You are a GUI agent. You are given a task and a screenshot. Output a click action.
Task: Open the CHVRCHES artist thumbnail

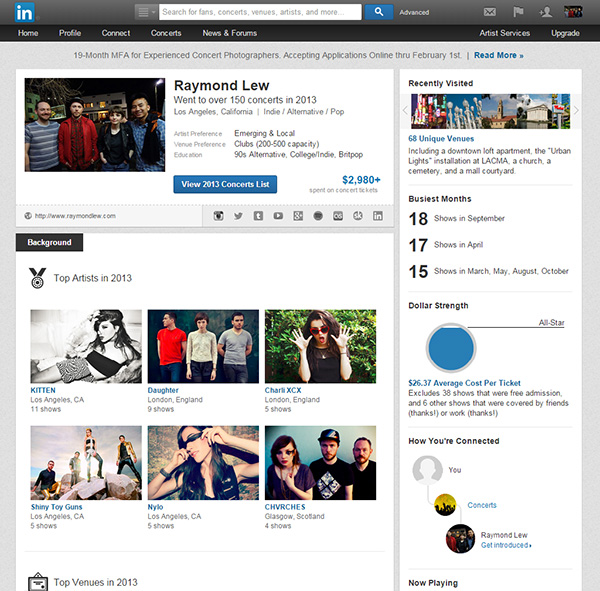point(320,463)
